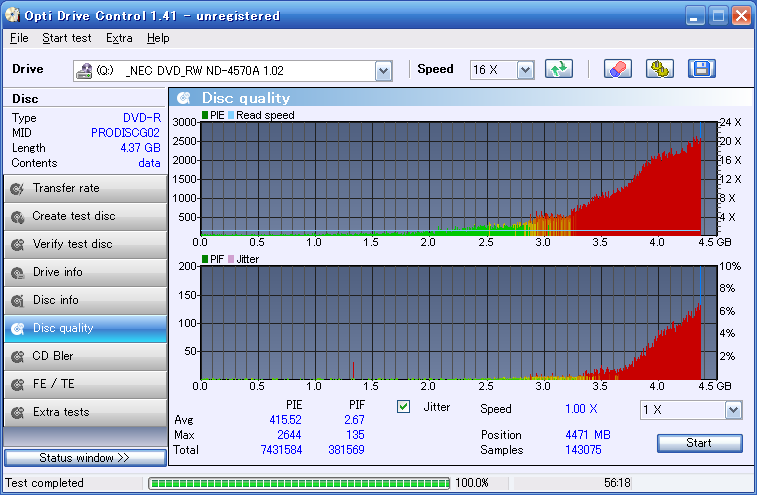Viewport: 757px width, 495px height.
Task: Click the Disc info disc icon
Action: 17,300
